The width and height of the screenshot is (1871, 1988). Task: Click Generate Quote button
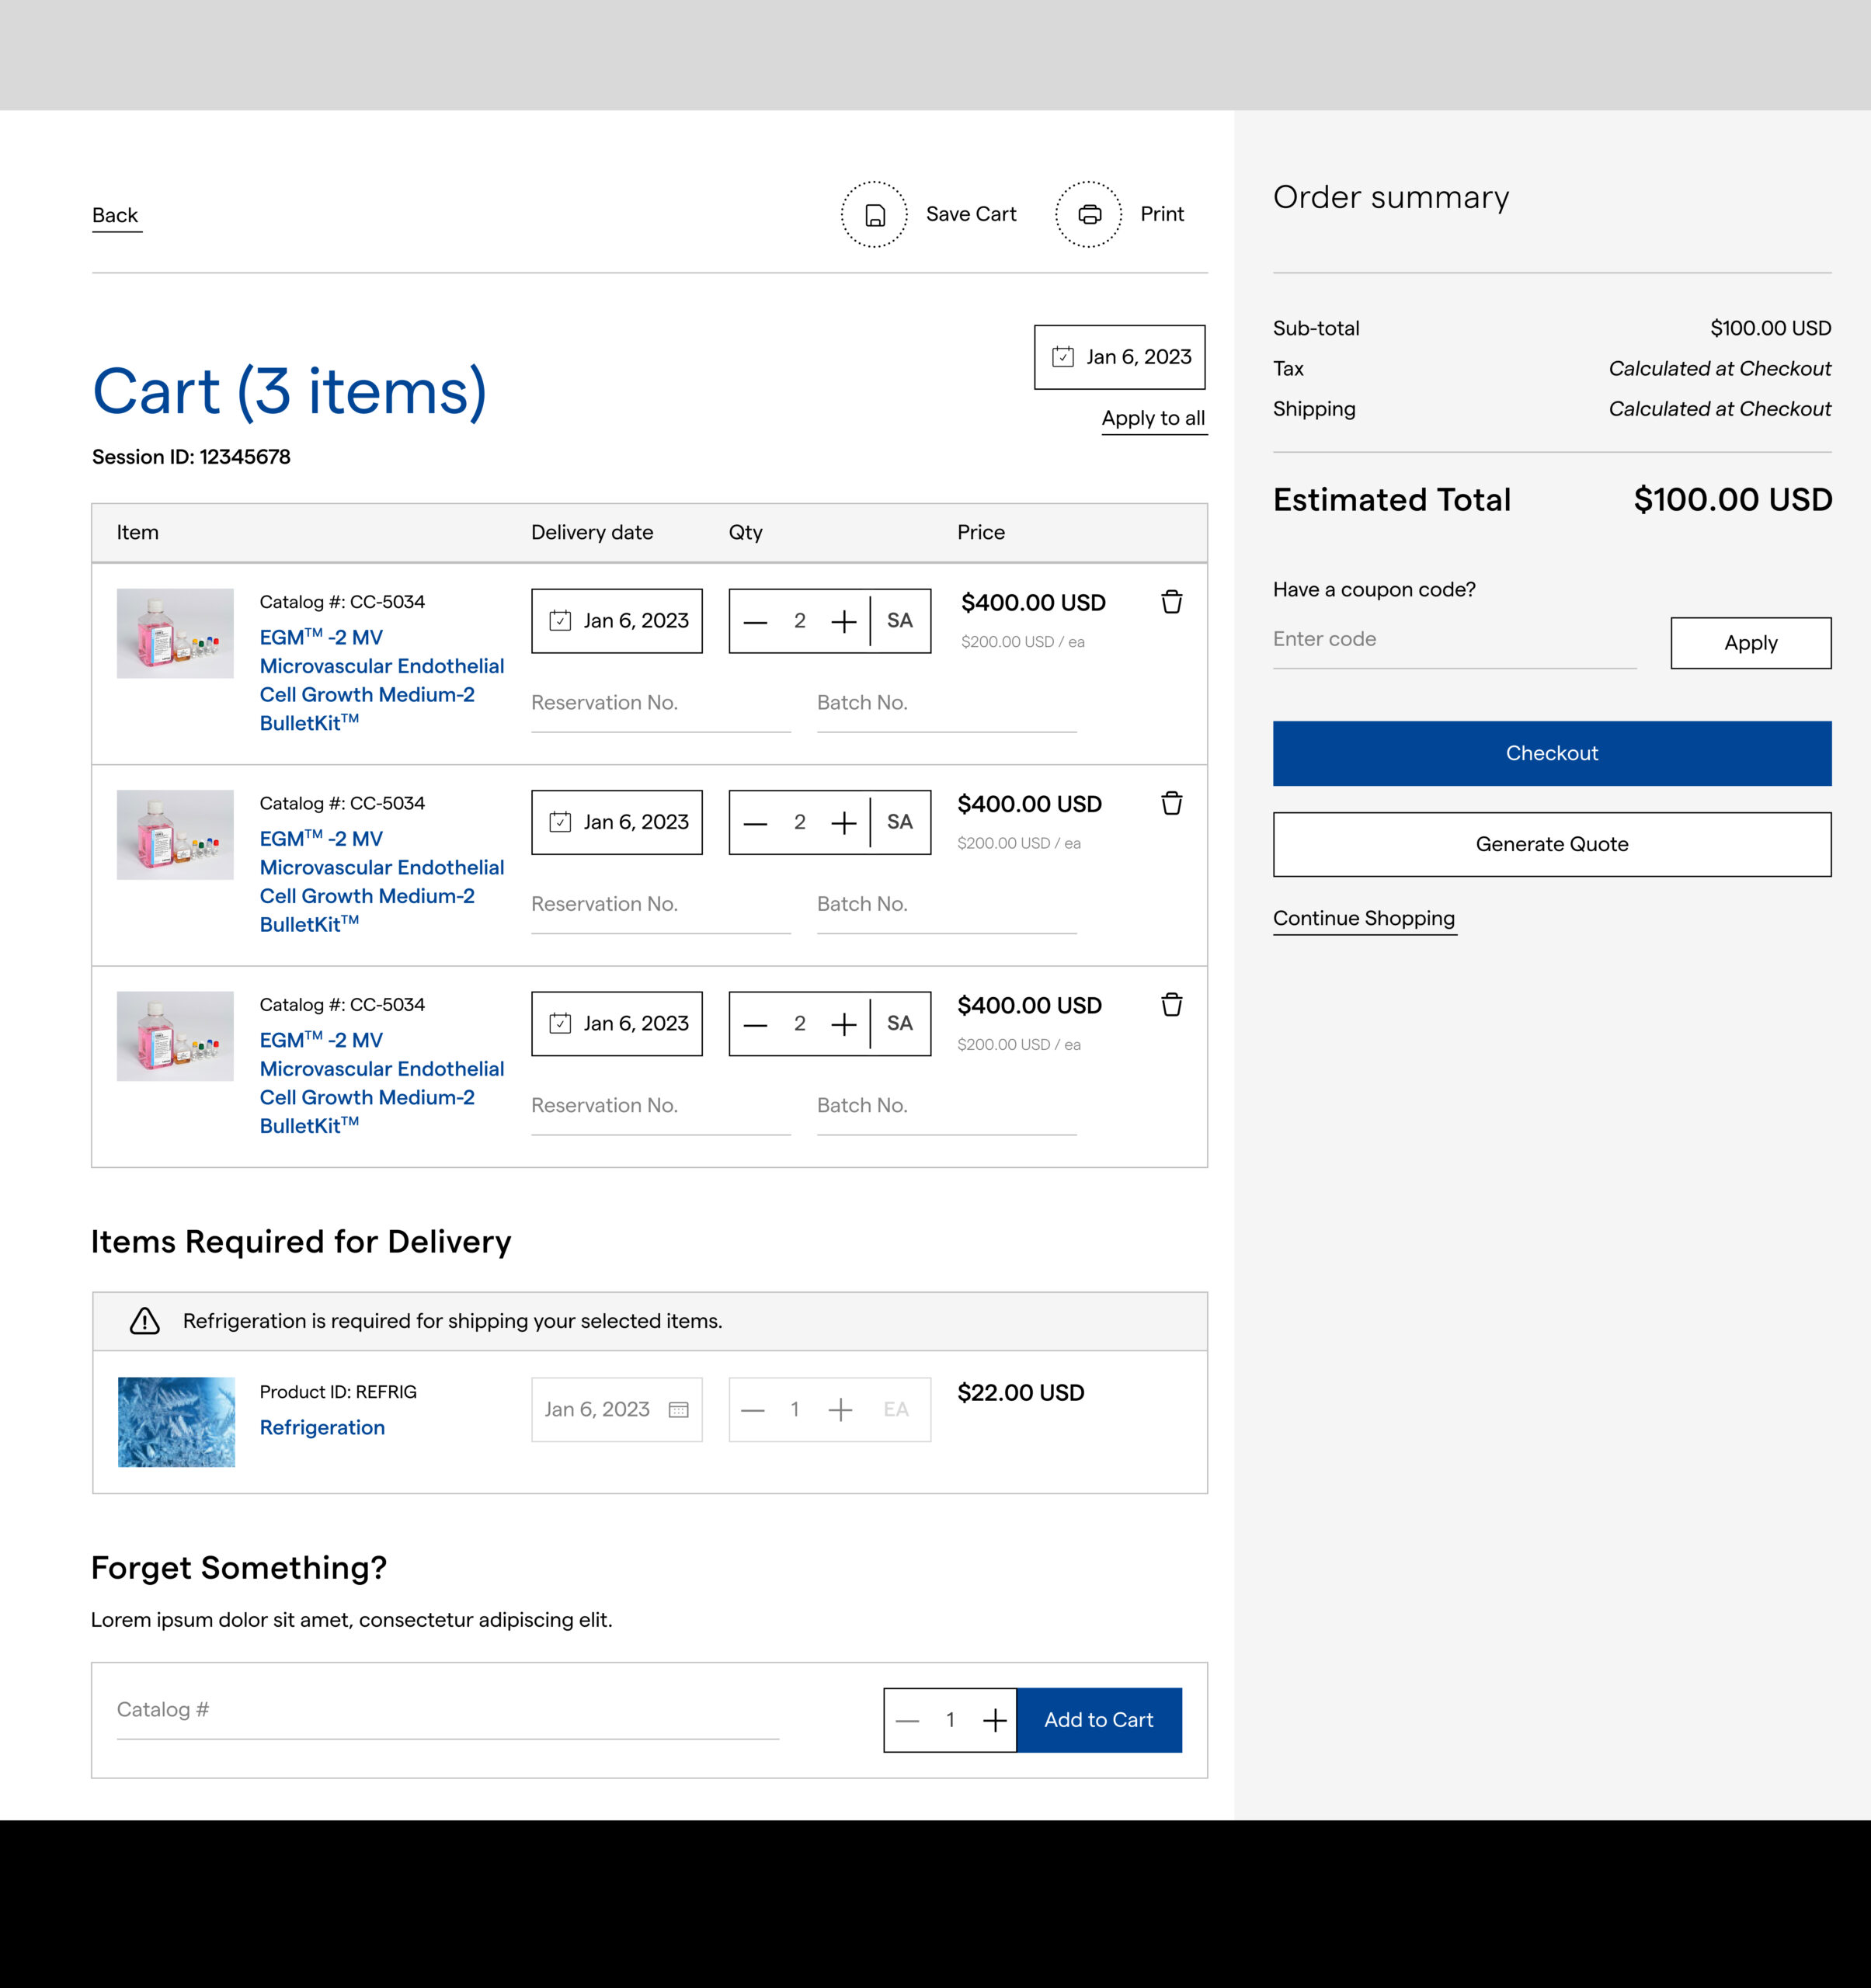(x=1551, y=844)
